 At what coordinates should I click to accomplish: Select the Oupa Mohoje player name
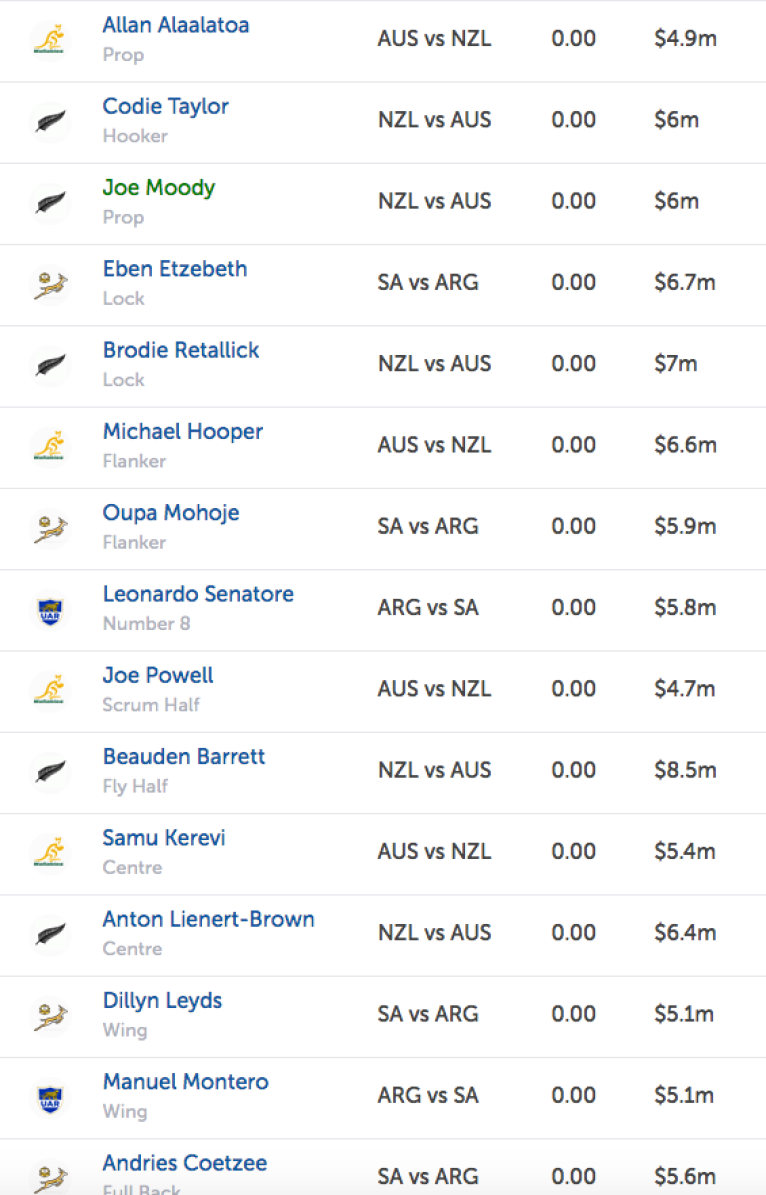point(171,513)
